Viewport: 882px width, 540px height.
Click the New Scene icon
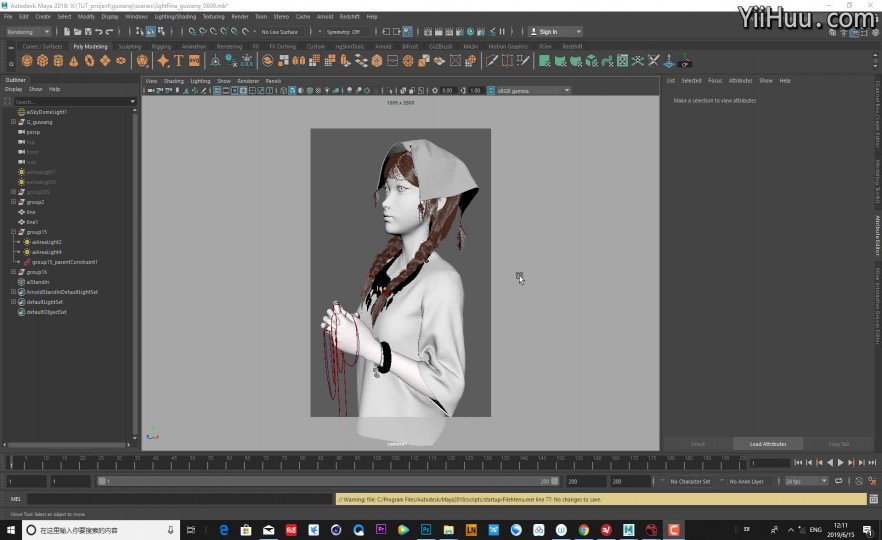[67, 32]
